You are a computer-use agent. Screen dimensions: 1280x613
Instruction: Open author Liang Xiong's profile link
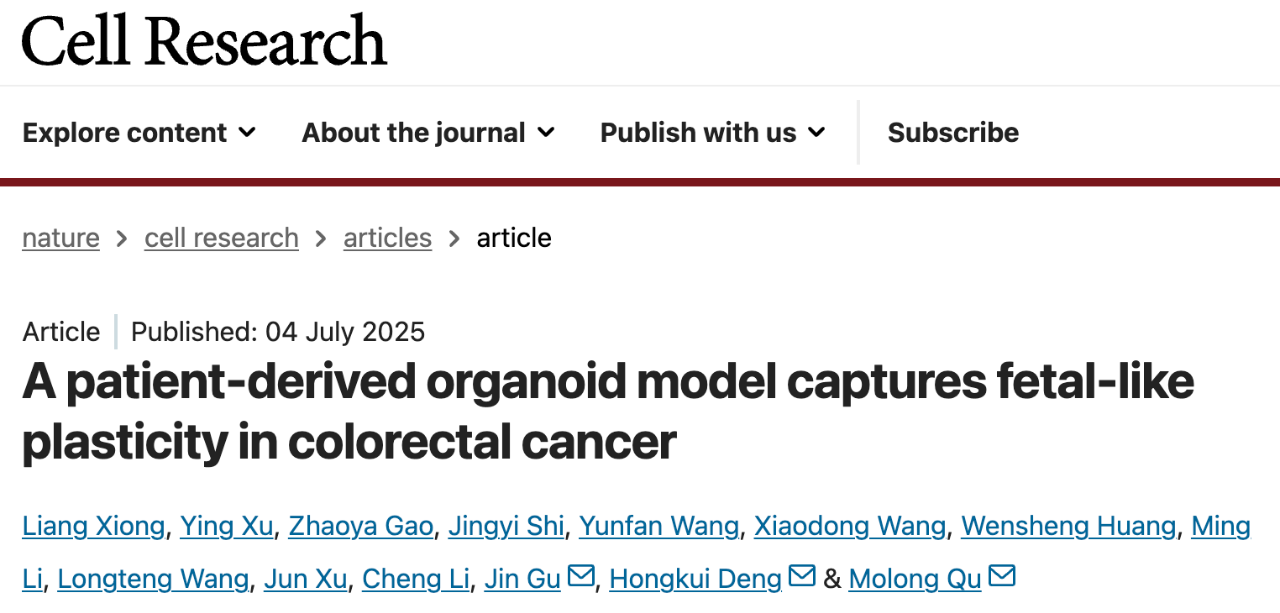pos(93,526)
